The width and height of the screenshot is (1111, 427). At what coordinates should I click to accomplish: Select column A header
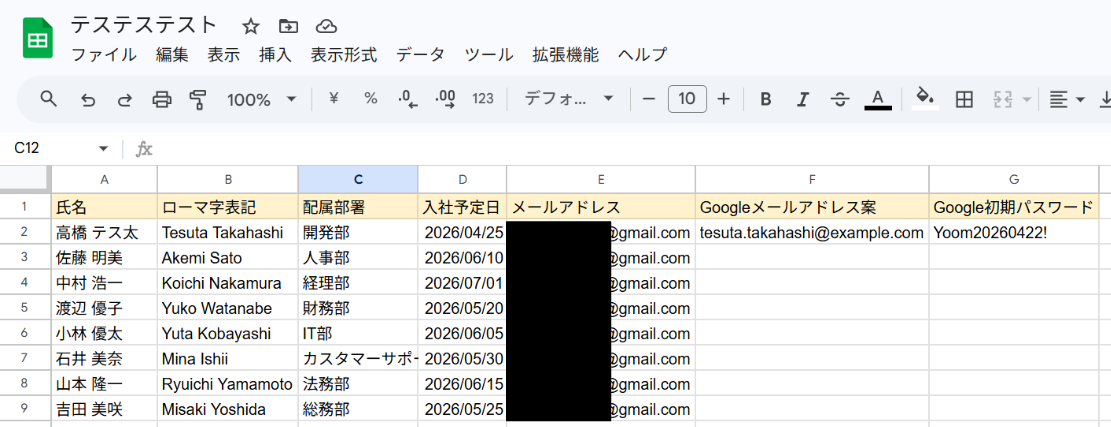(104, 179)
